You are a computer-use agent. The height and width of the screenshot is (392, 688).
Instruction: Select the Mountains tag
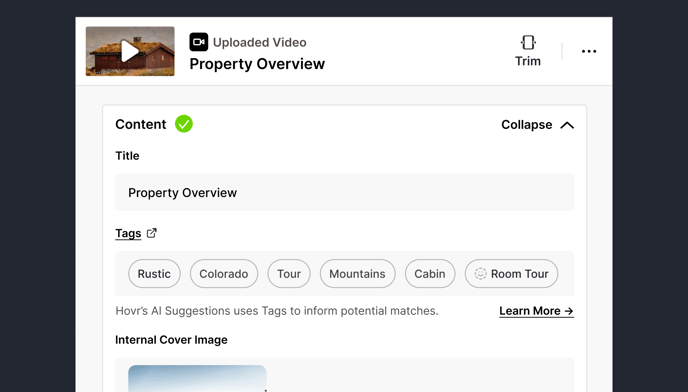[357, 273]
